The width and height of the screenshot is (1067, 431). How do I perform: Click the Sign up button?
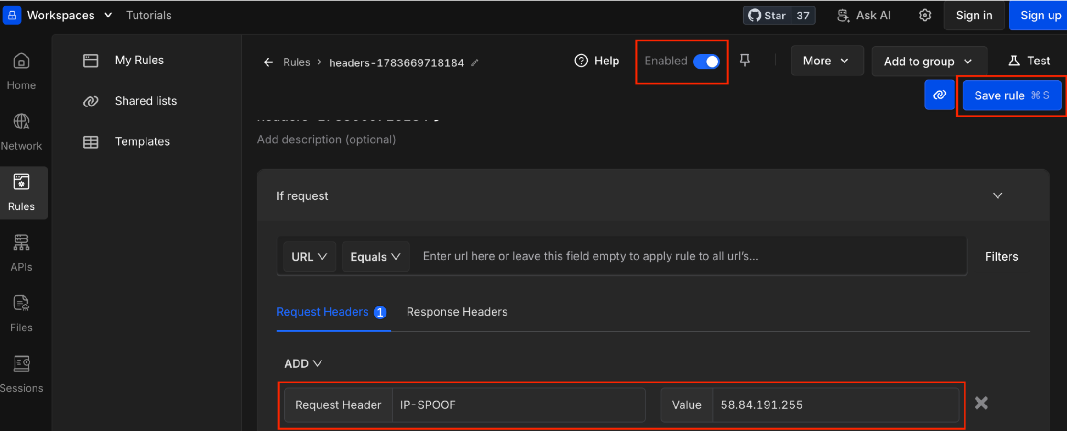coord(1040,15)
